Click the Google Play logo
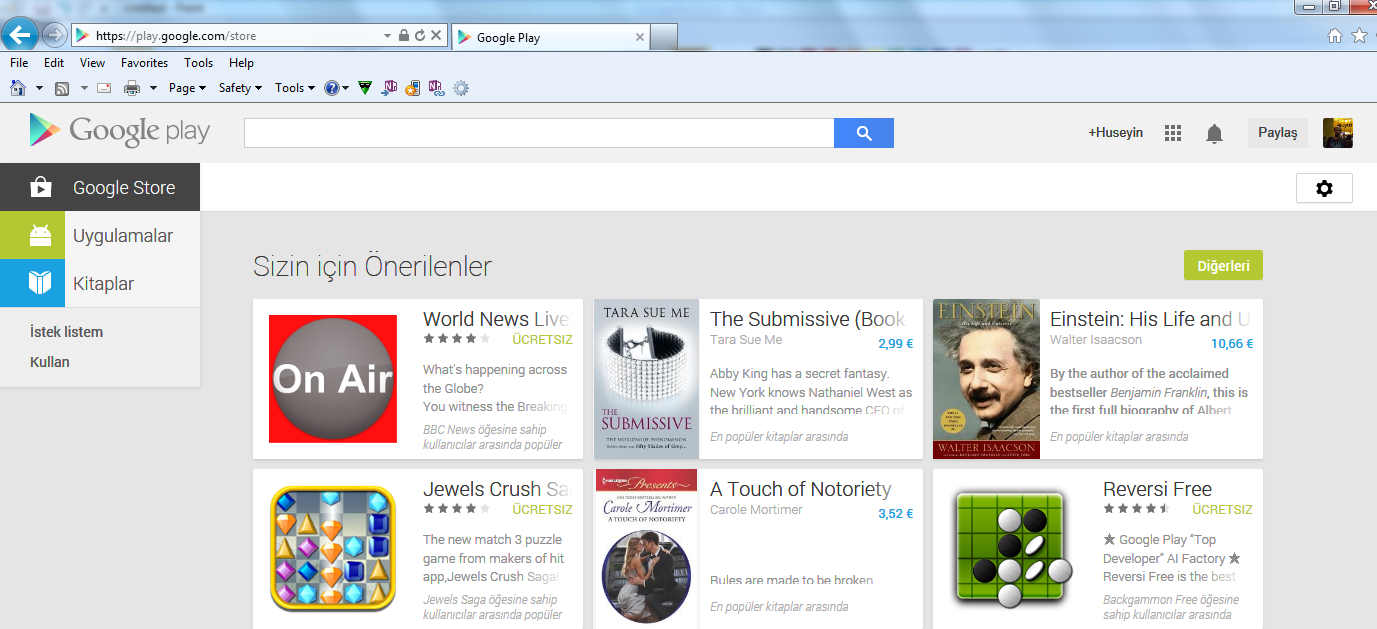Image resolution: width=1377 pixels, height=629 pixels. [119, 131]
